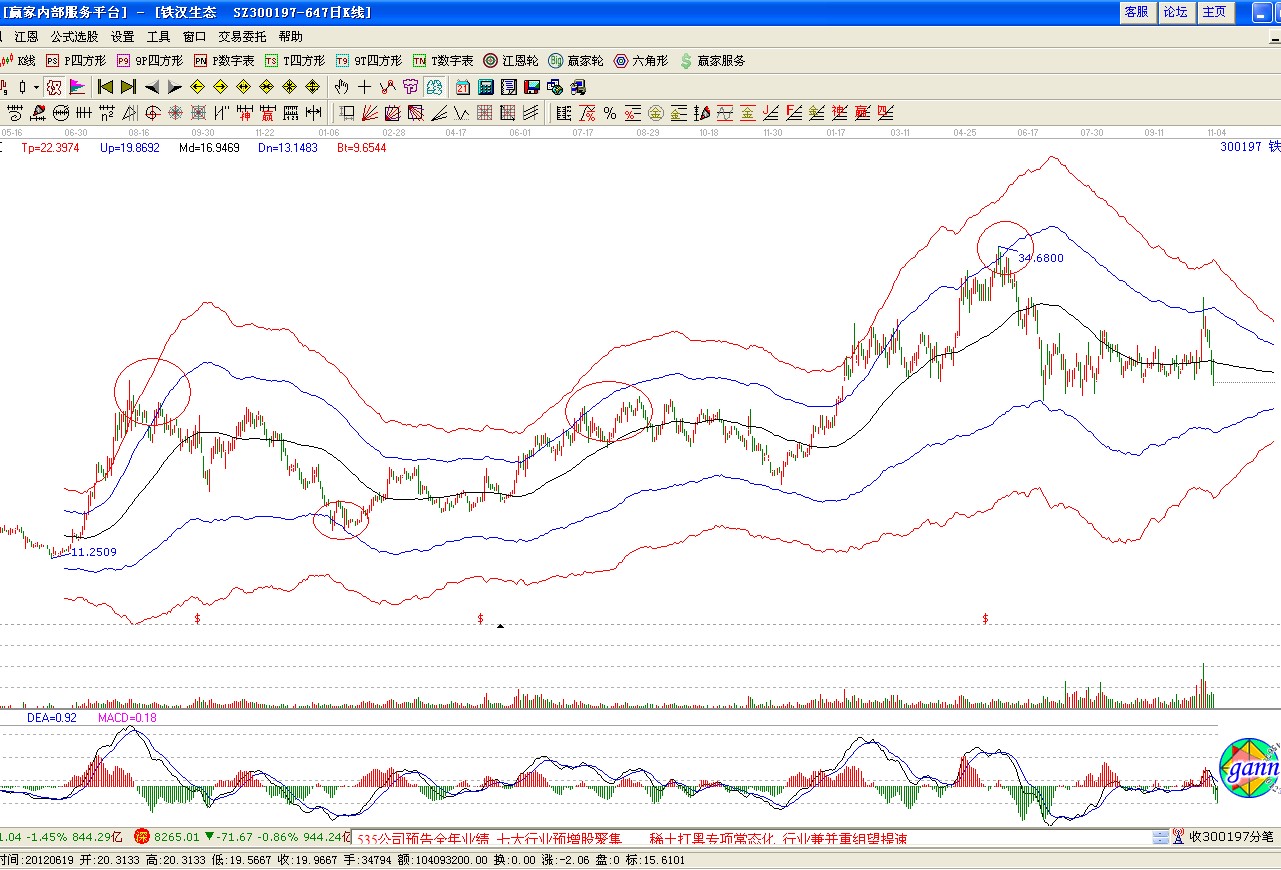This screenshot has width=1281, height=870.
Task: Click the percent (%) line tool
Action: pos(609,113)
